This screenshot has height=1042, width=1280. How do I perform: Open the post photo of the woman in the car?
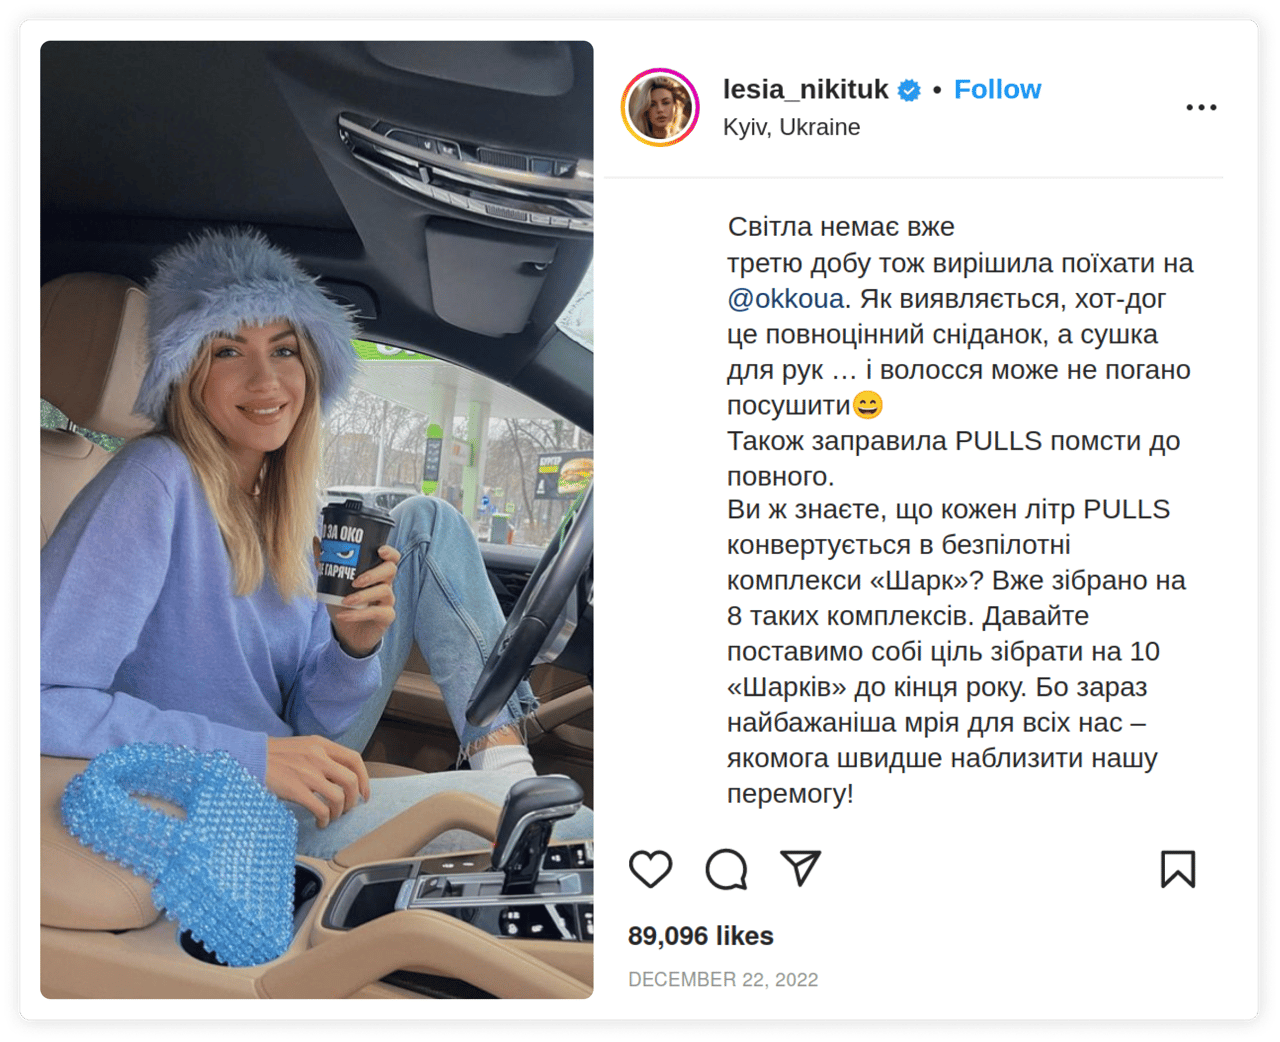click(x=317, y=520)
